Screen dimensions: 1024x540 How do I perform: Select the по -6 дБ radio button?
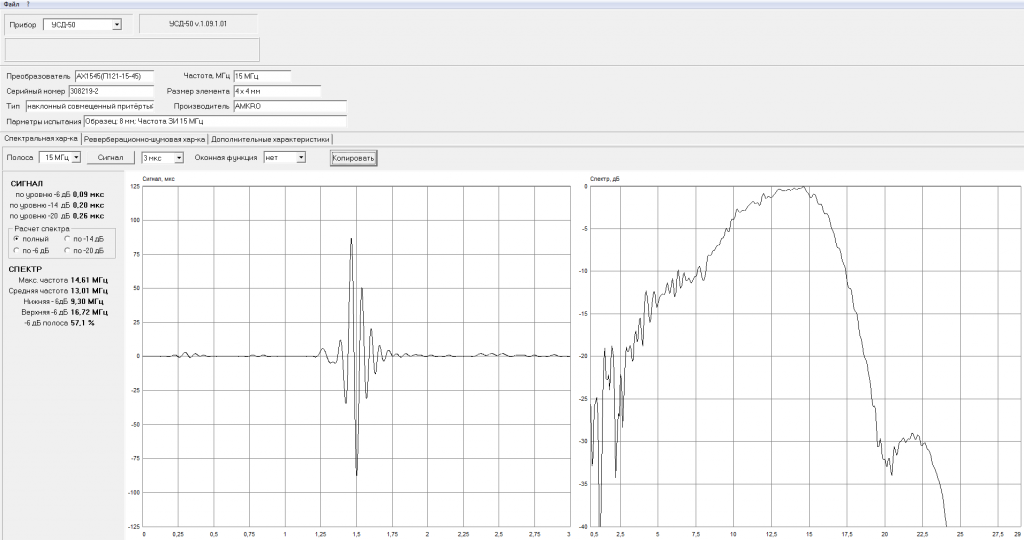click(x=16, y=251)
